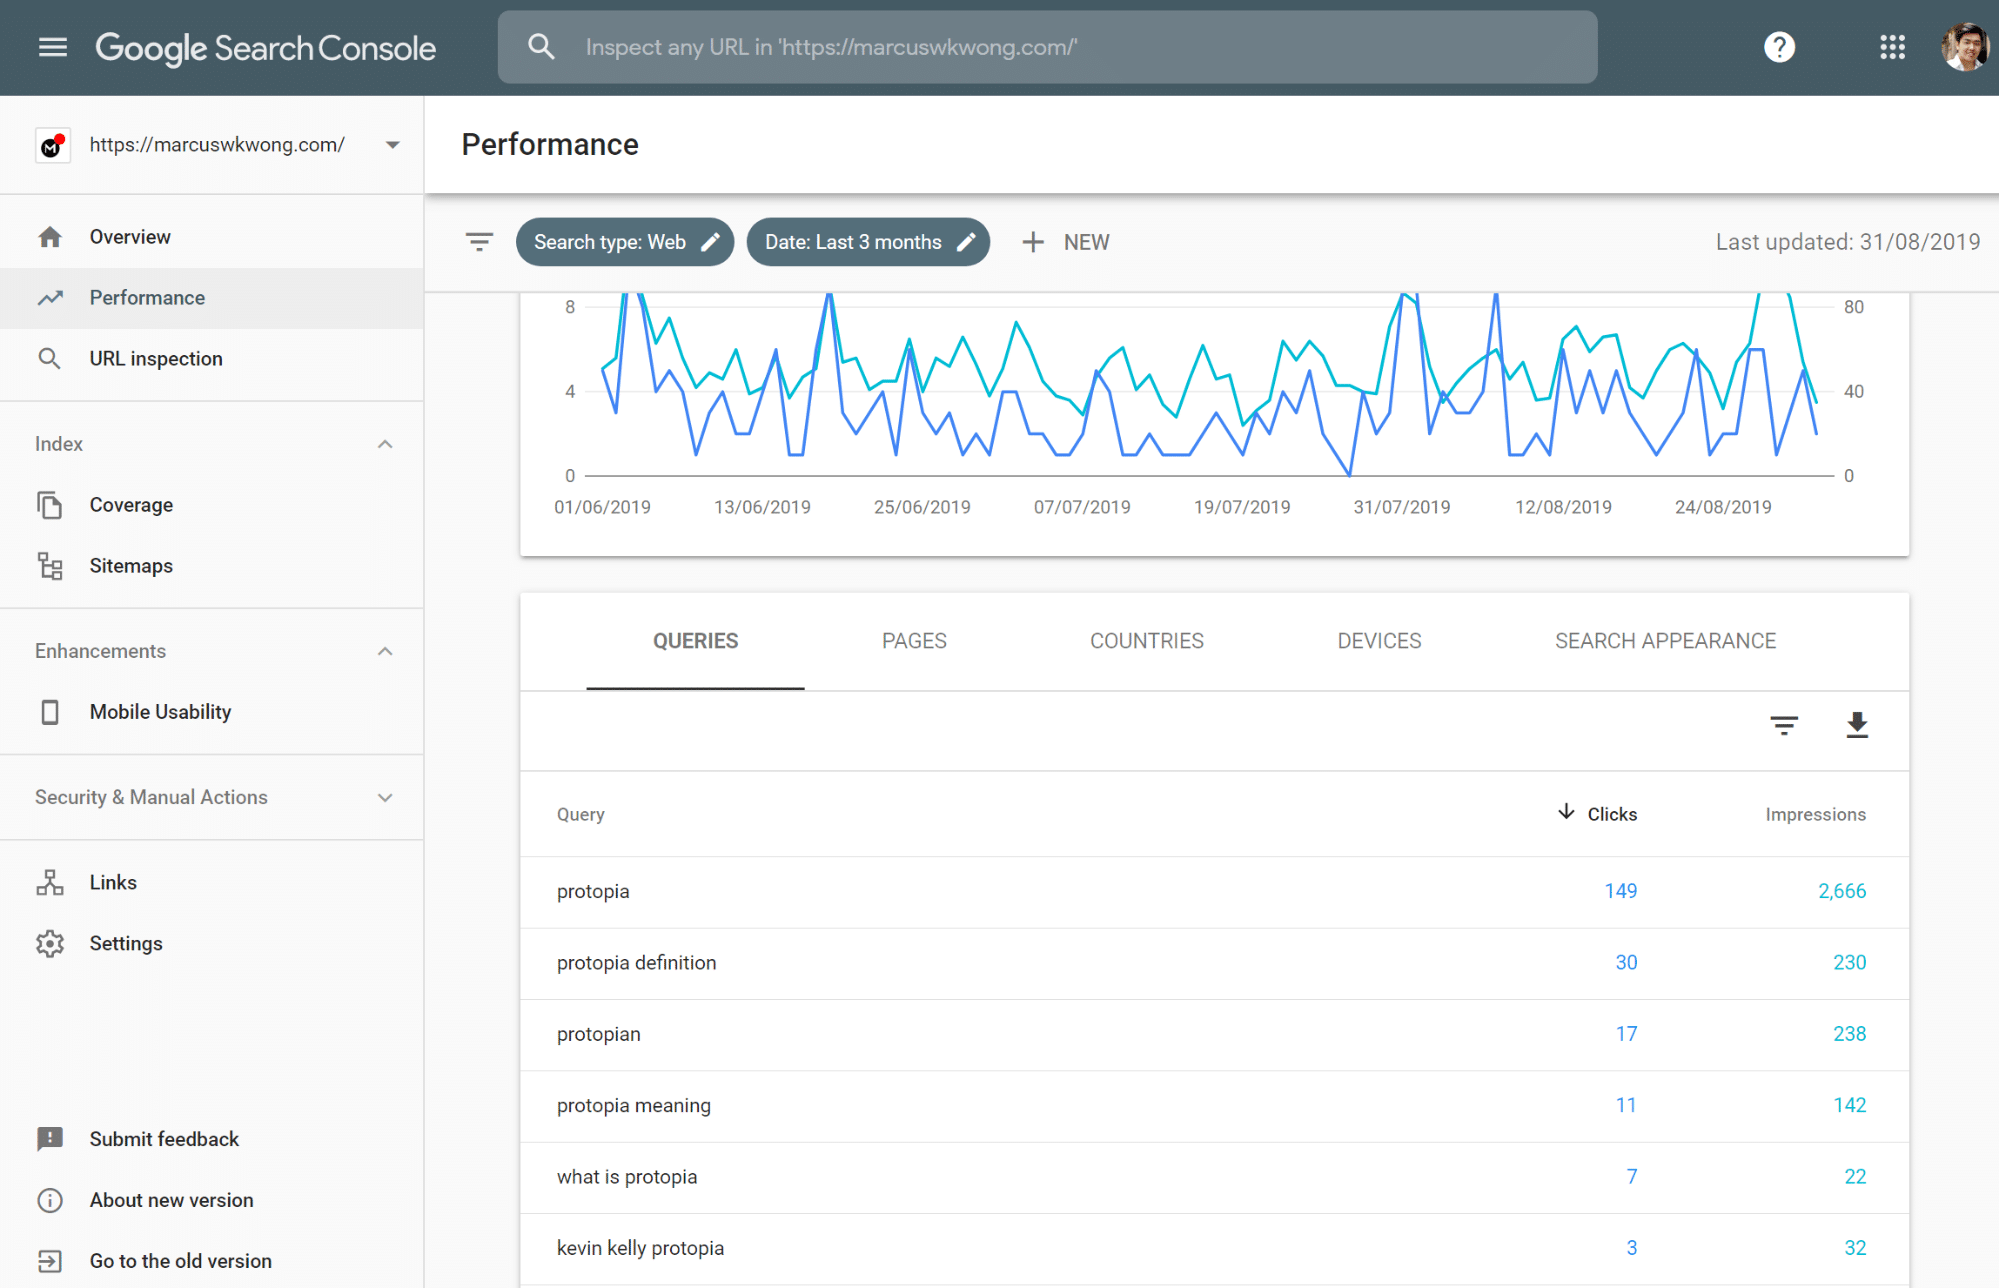Open the help question mark icon

click(x=1779, y=47)
